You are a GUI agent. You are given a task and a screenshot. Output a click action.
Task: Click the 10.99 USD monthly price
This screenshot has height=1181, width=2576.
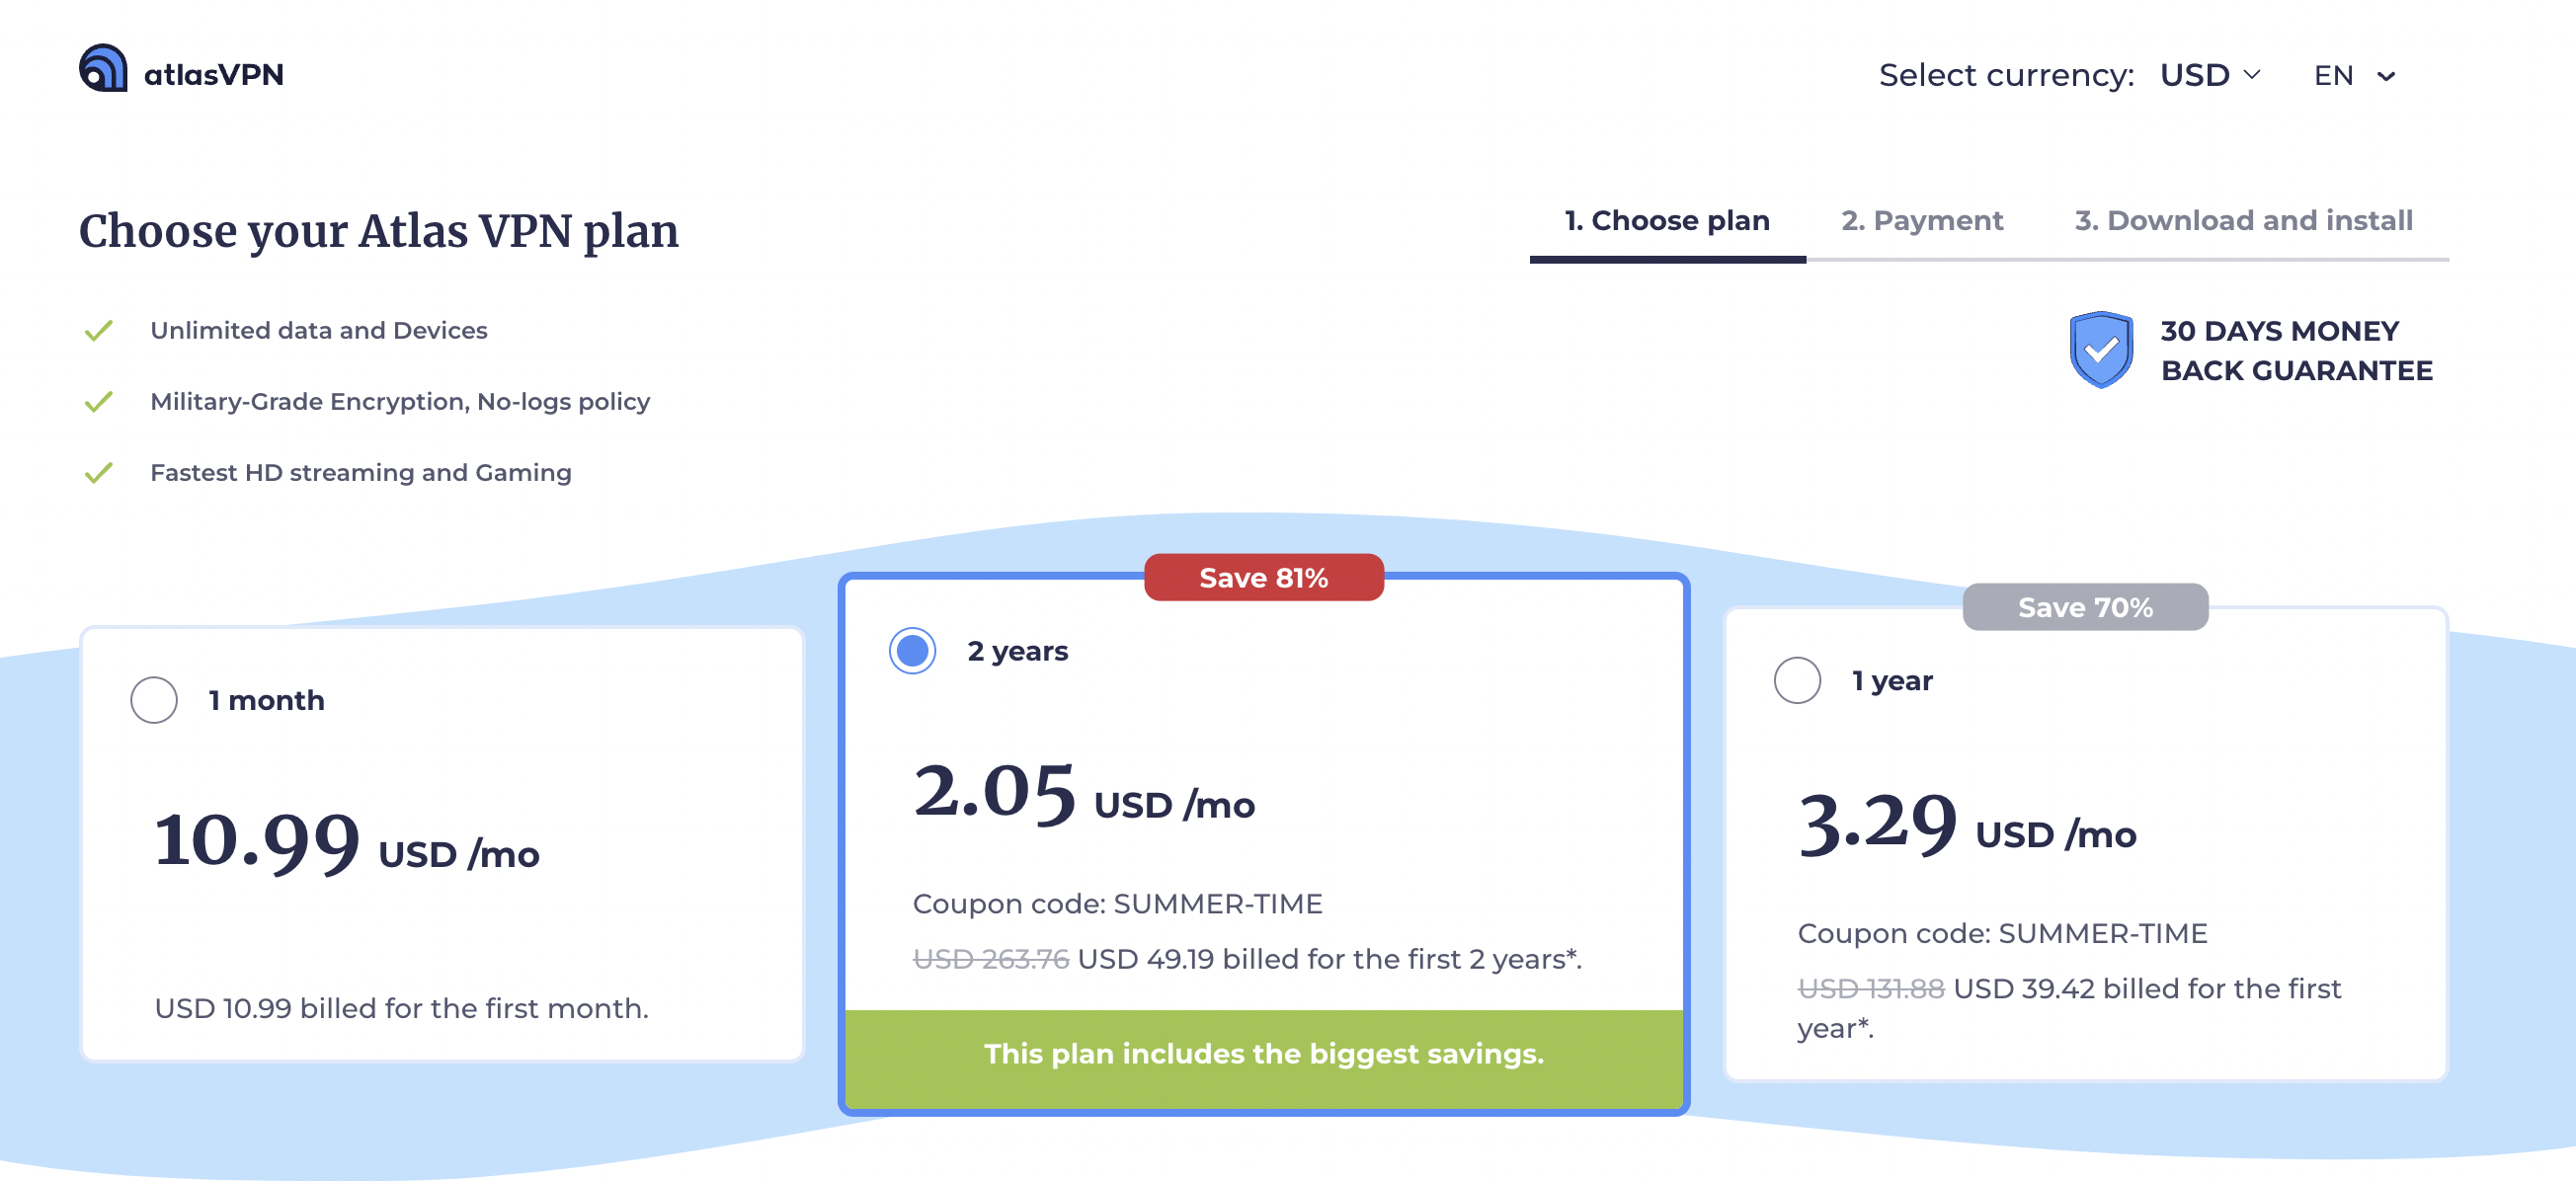pyautogui.click(x=257, y=845)
